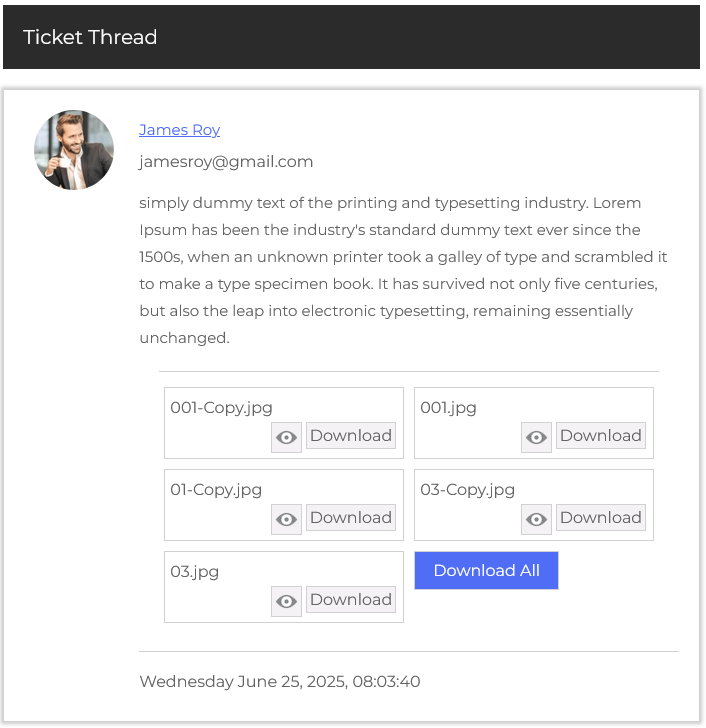Viewport: 706px width, 728px height.
Task: Click the Wednesday June 25, 2025 timestamp
Action: click(280, 682)
